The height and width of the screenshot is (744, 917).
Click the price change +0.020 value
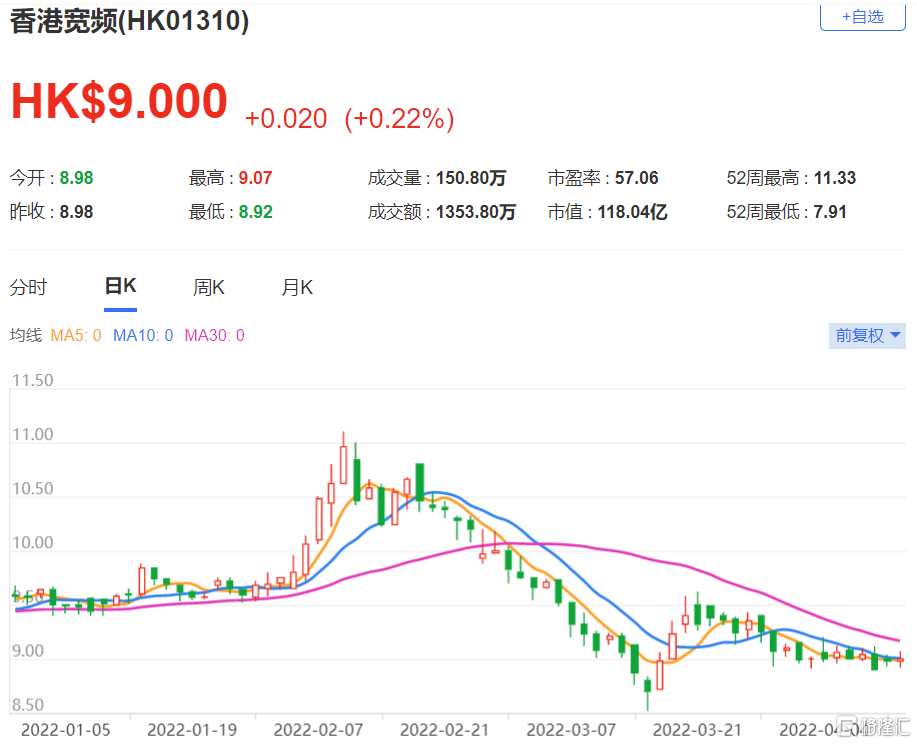click(x=286, y=119)
